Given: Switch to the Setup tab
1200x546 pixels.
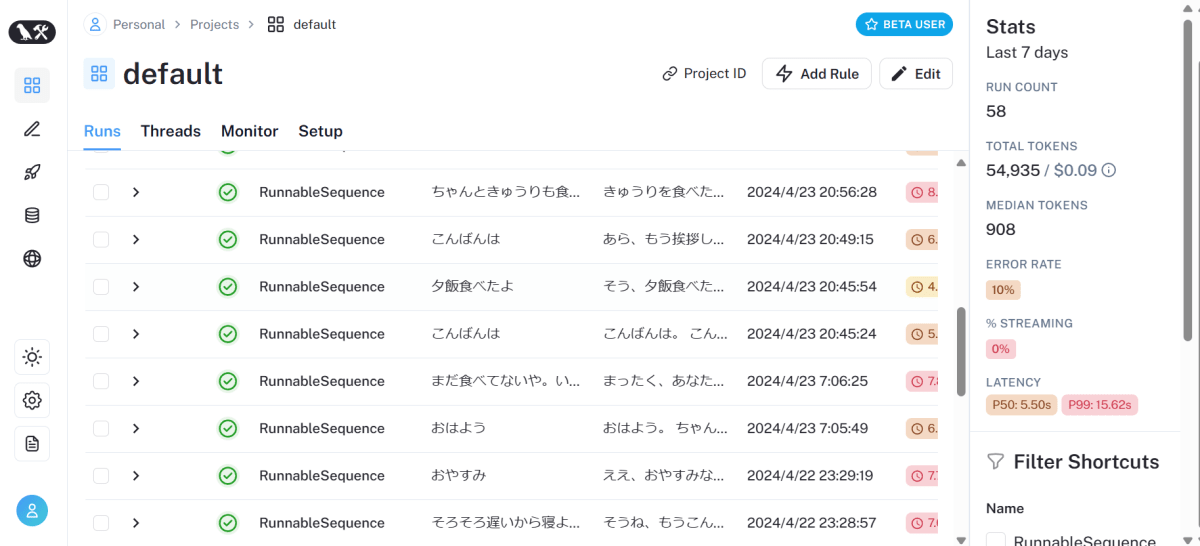Looking at the screenshot, I should (320, 131).
